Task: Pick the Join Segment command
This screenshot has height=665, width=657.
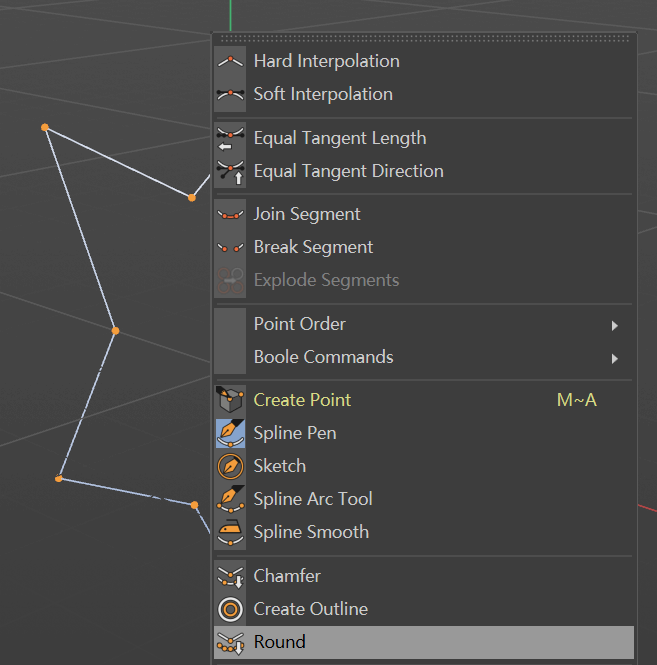Action: coord(424,214)
